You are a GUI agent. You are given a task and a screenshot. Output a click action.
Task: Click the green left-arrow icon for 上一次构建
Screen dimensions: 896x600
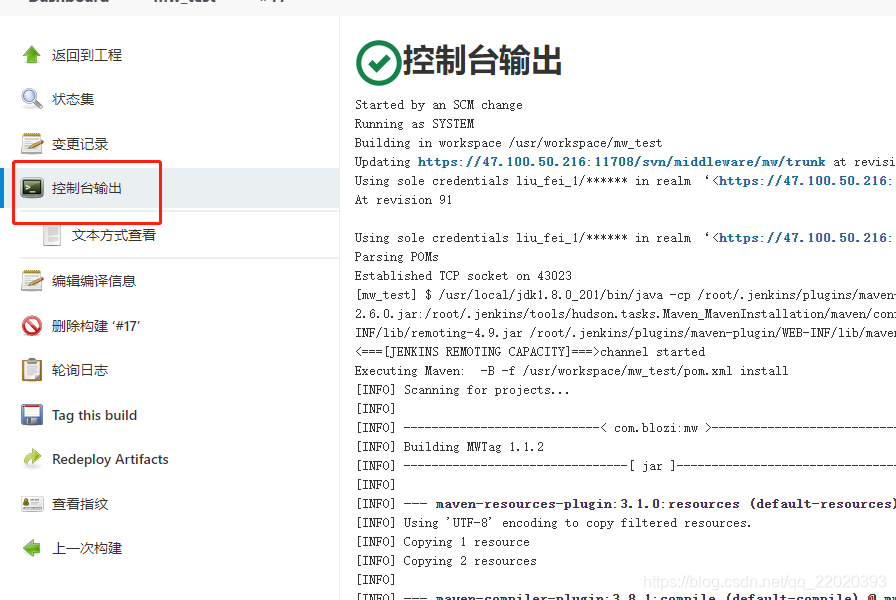click(x=31, y=548)
